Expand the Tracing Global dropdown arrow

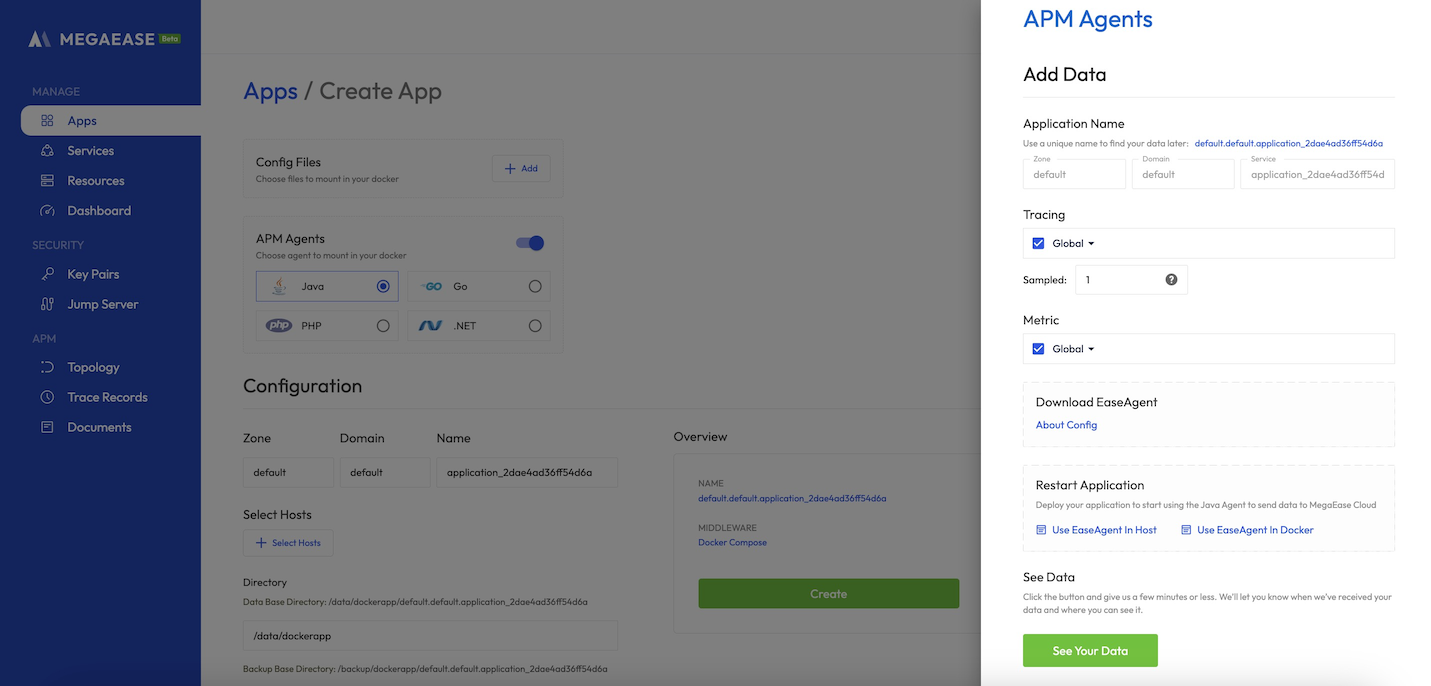click(x=1091, y=244)
